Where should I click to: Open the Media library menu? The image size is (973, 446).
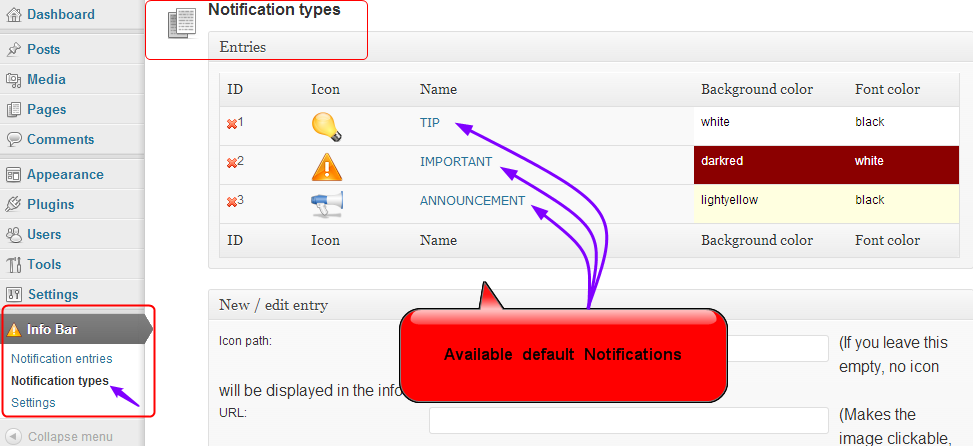coord(46,79)
